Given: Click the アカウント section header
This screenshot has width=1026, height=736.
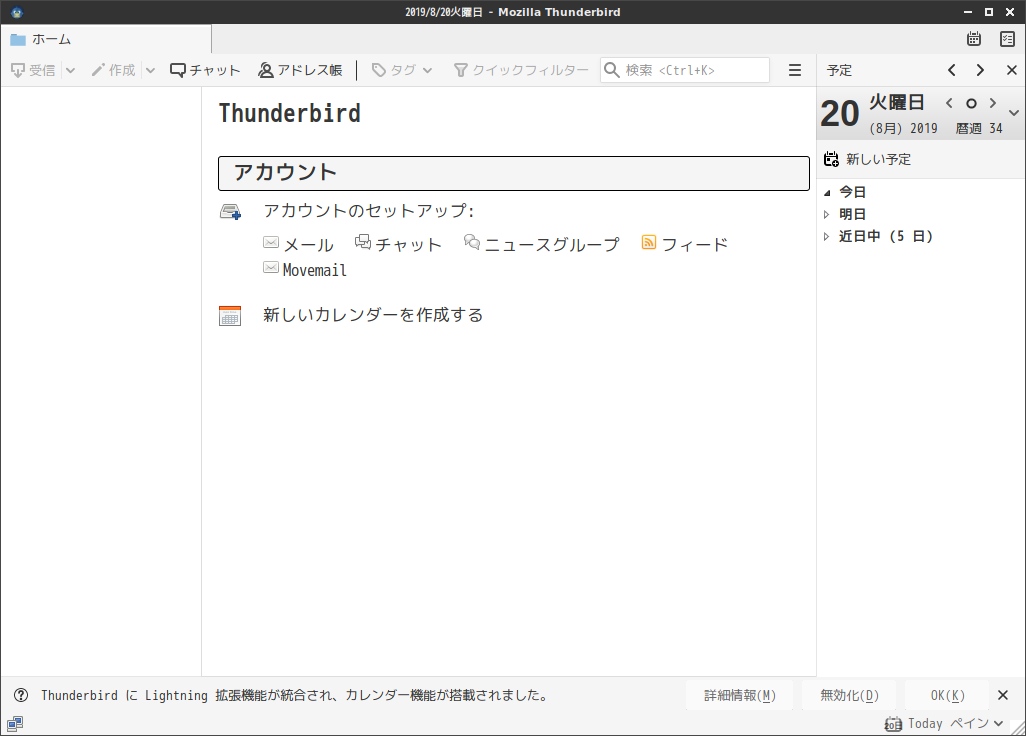Looking at the screenshot, I should tap(514, 173).
